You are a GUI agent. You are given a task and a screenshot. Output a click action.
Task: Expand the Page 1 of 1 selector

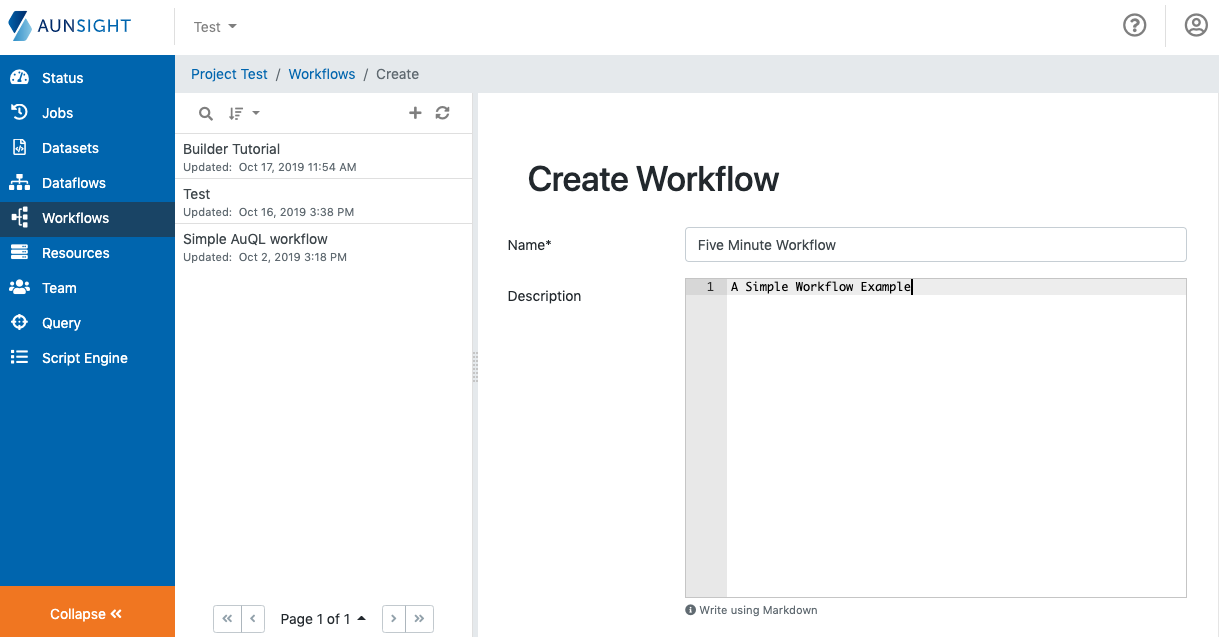(x=323, y=618)
